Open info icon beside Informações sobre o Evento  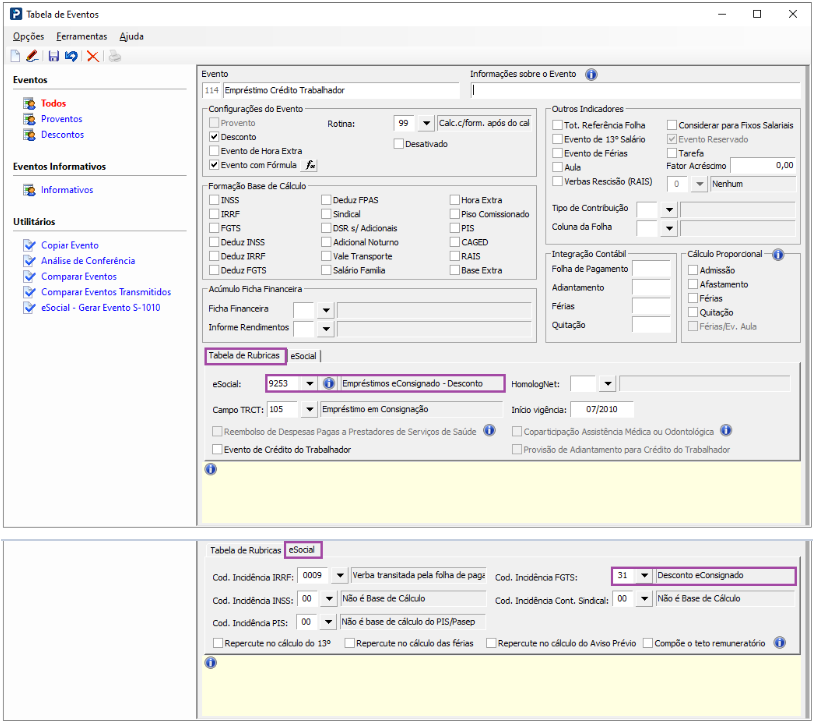[591, 74]
